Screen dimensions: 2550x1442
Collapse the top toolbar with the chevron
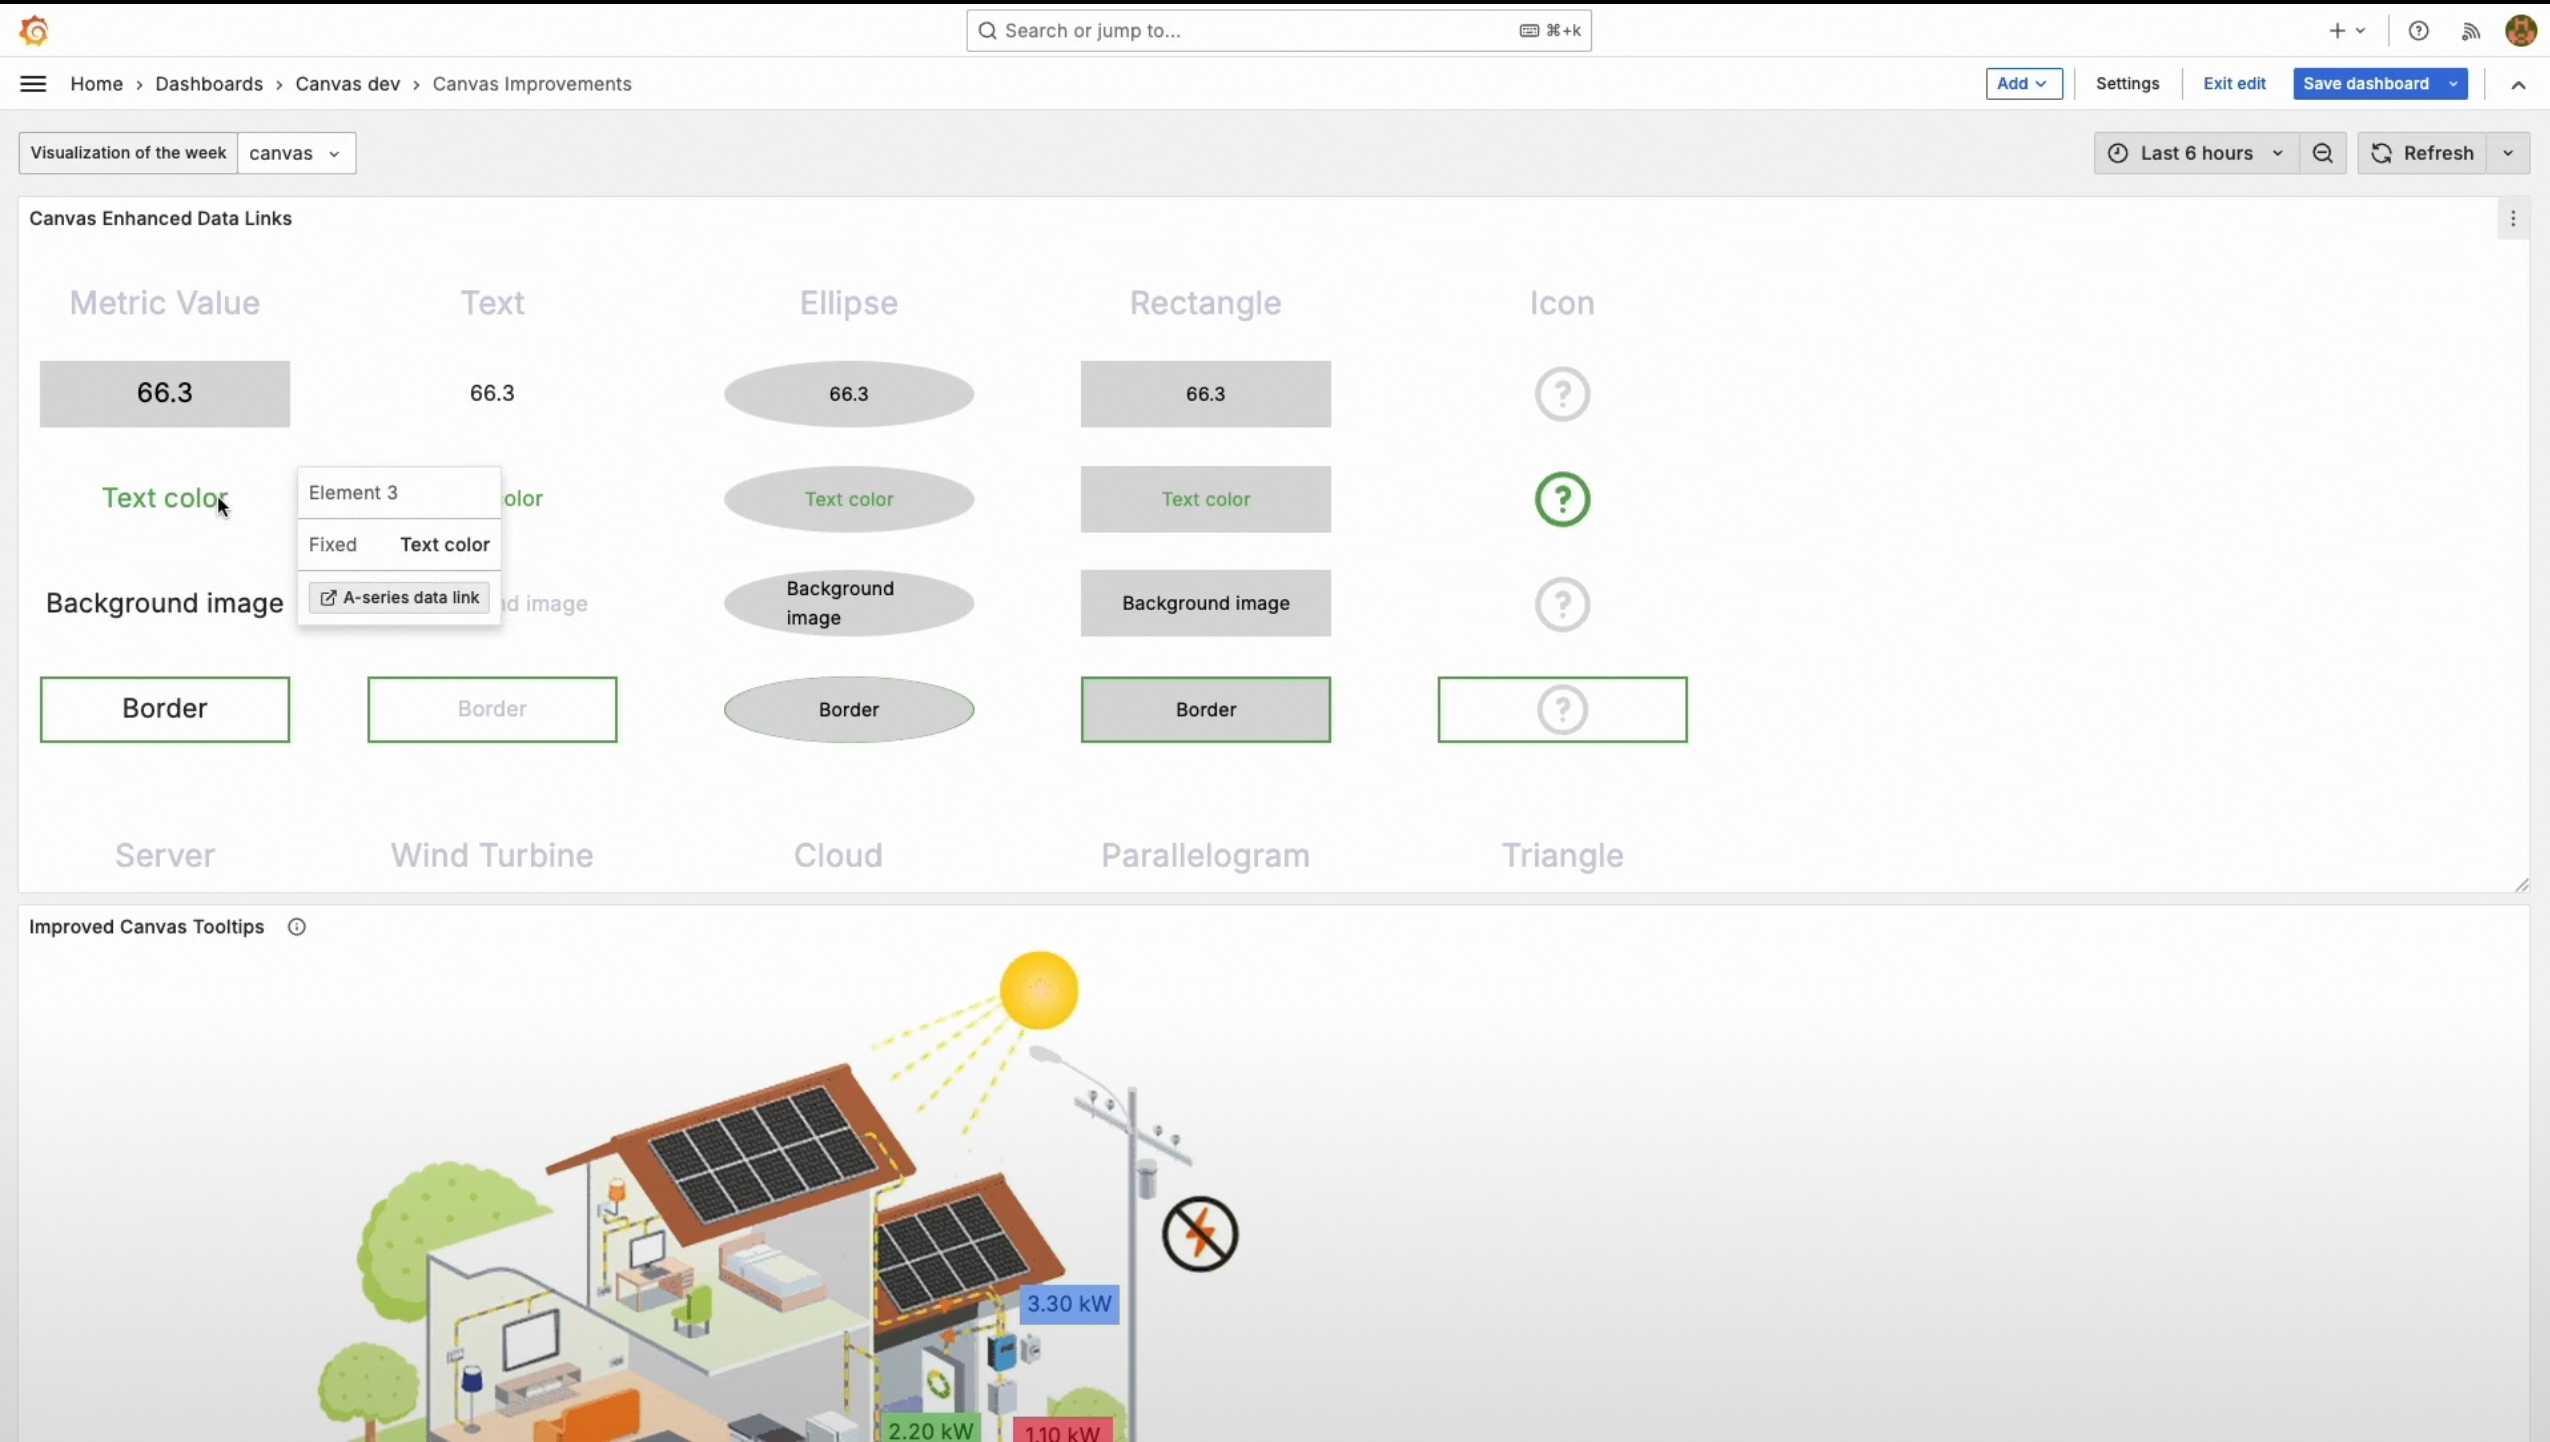tap(2518, 85)
